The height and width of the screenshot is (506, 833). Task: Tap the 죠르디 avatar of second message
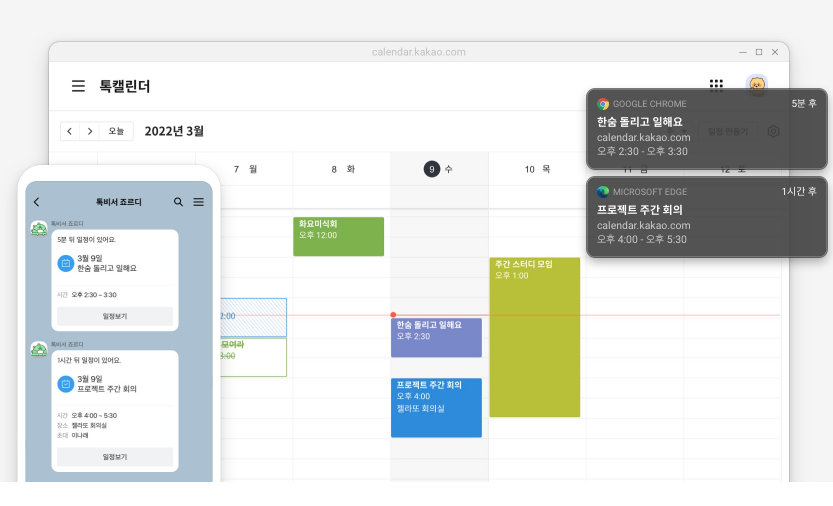39,349
